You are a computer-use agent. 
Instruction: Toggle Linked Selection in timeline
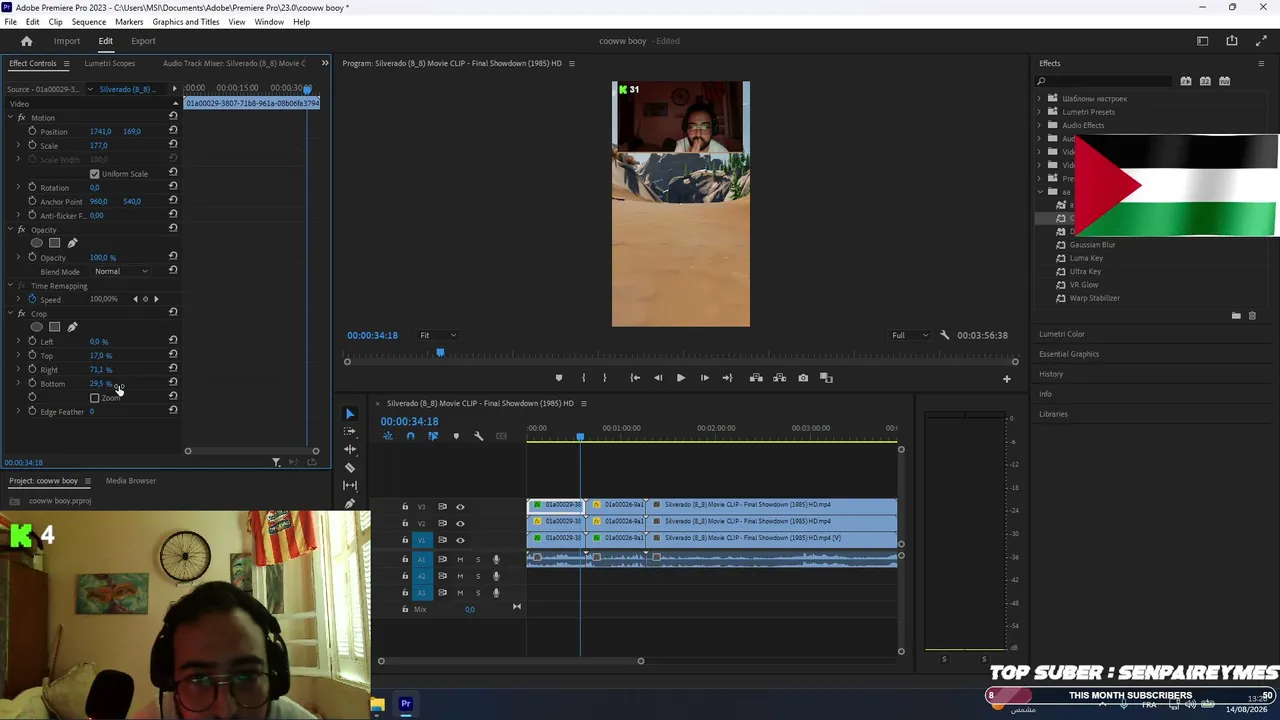pyautogui.click(x=433, y=436)
